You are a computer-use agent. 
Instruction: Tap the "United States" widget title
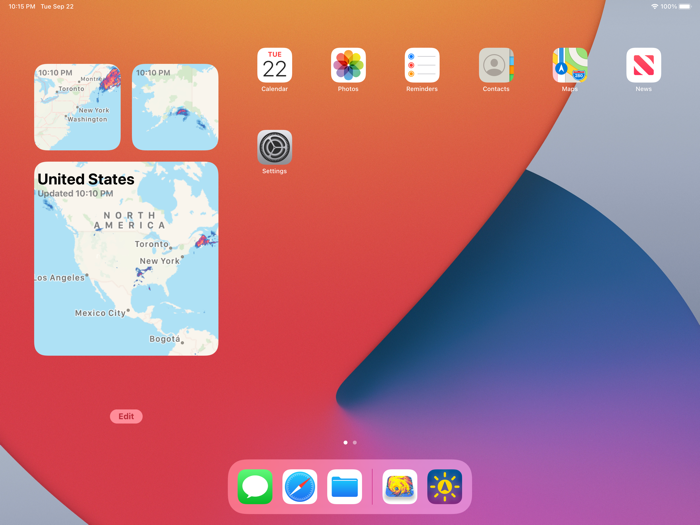86,179
